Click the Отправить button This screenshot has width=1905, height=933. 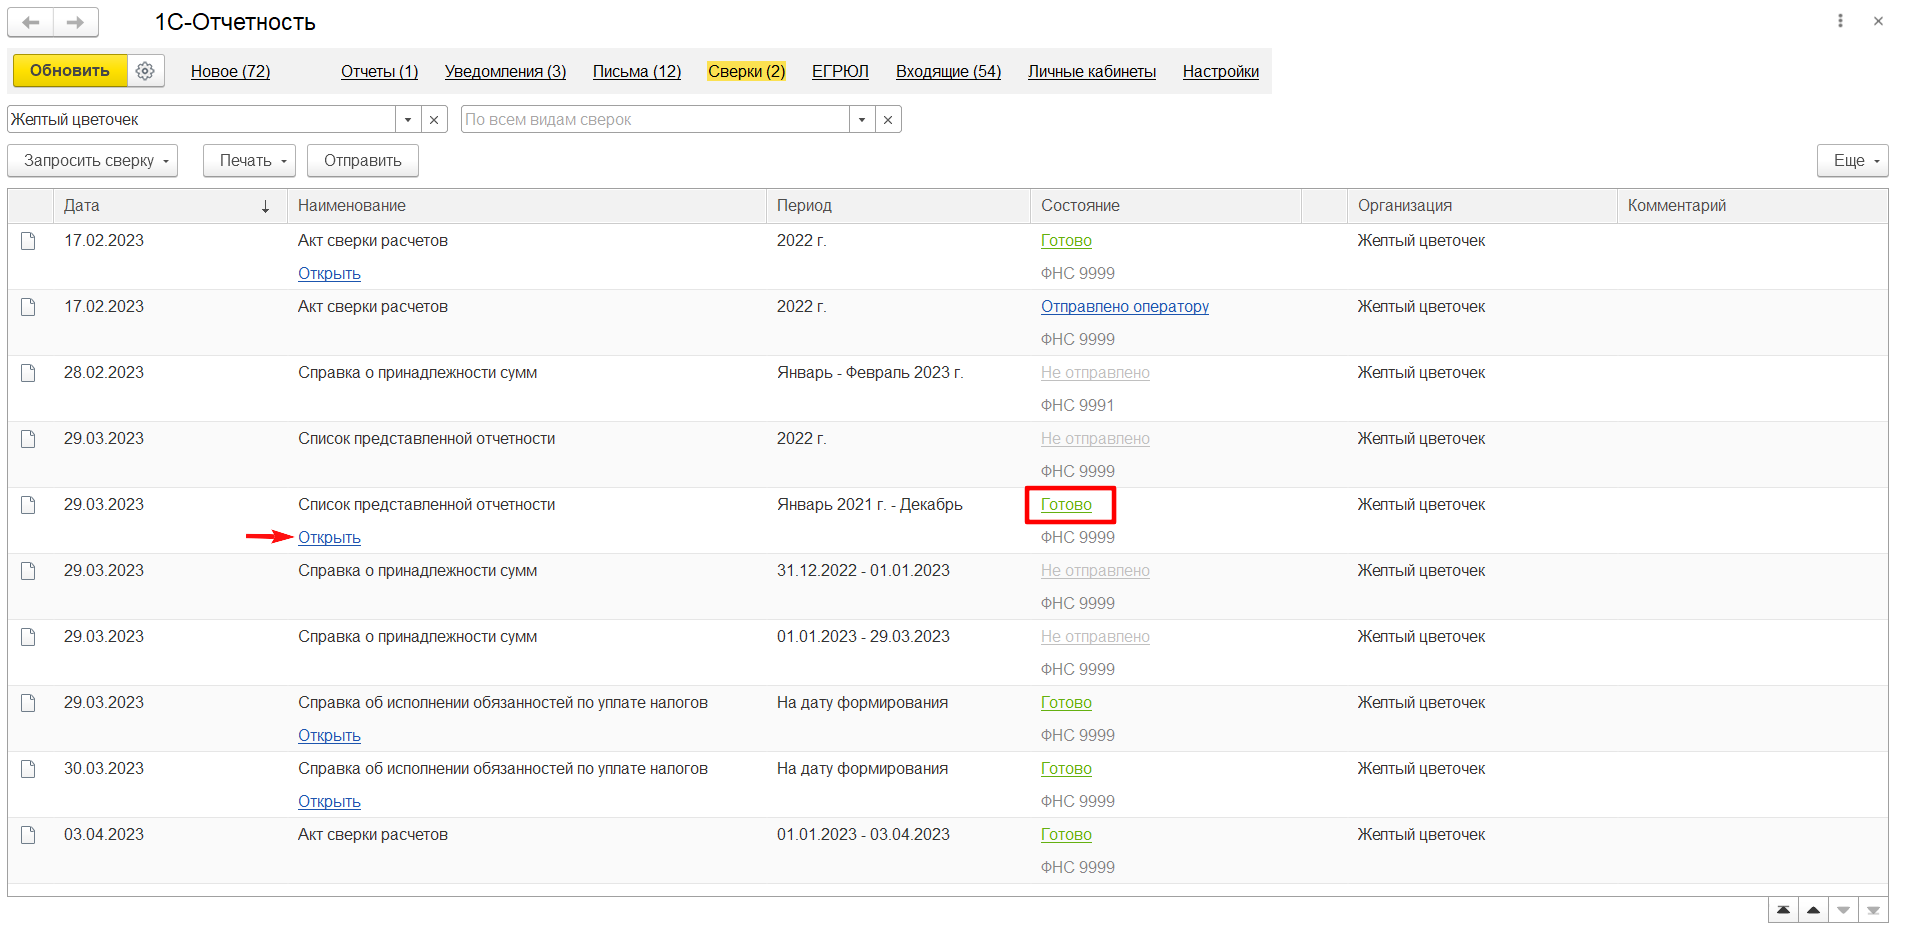tap(363, 161)
